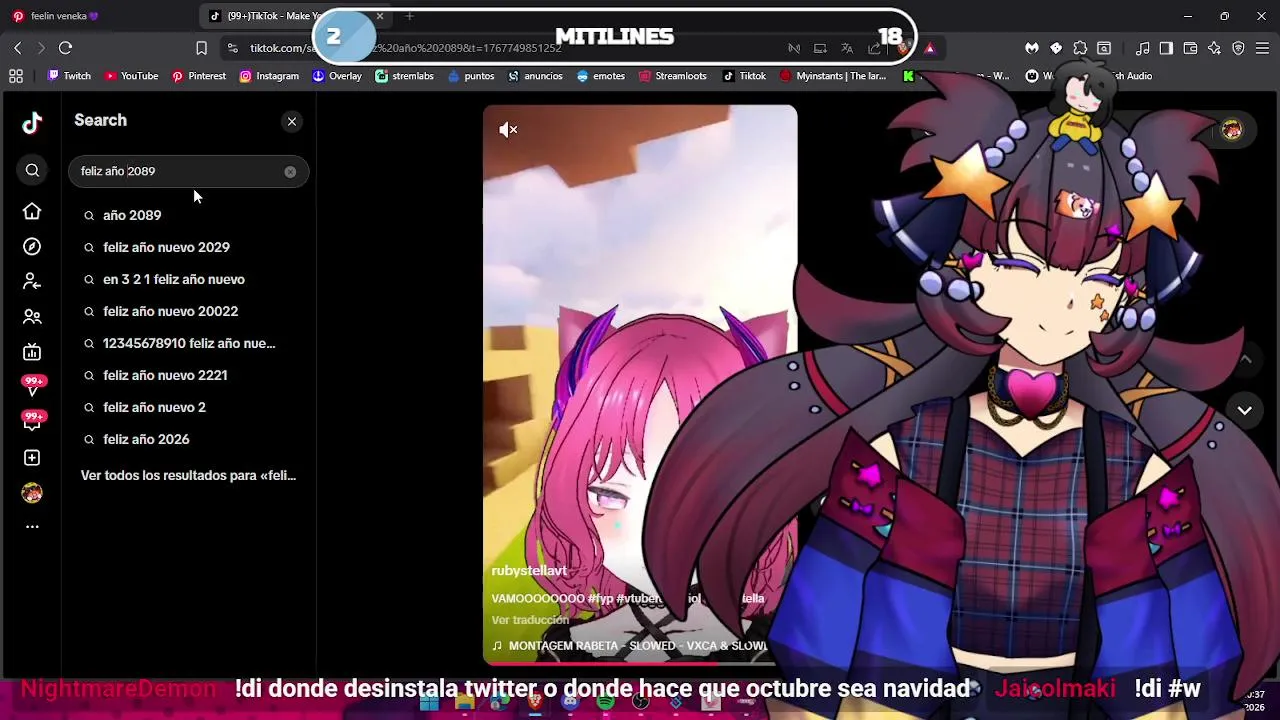
Task: Open Discord from the taskbar
Action: (x=570, y=702)
